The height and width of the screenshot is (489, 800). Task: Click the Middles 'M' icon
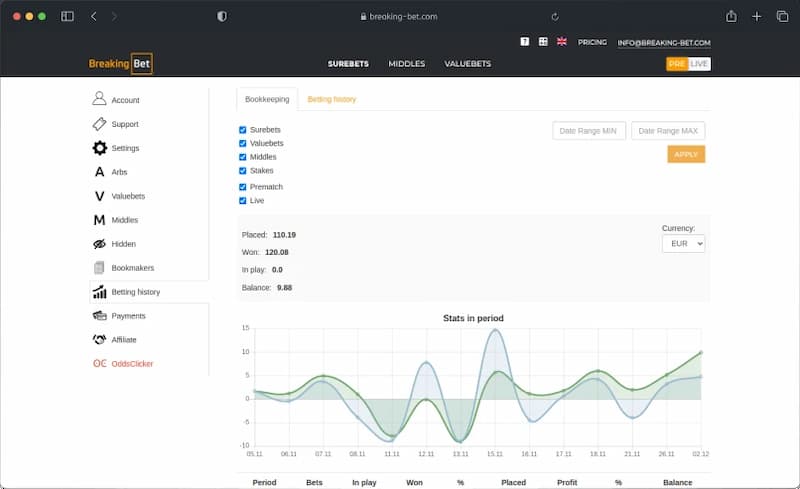point(99,220)
